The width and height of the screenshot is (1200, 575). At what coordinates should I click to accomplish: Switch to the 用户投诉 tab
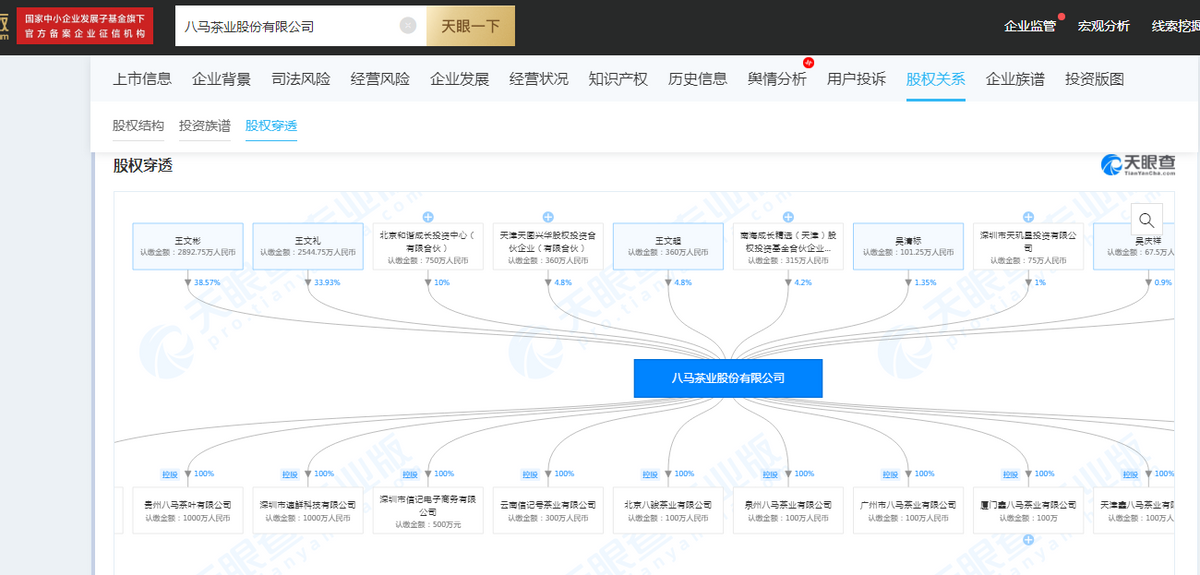point(856,79)
